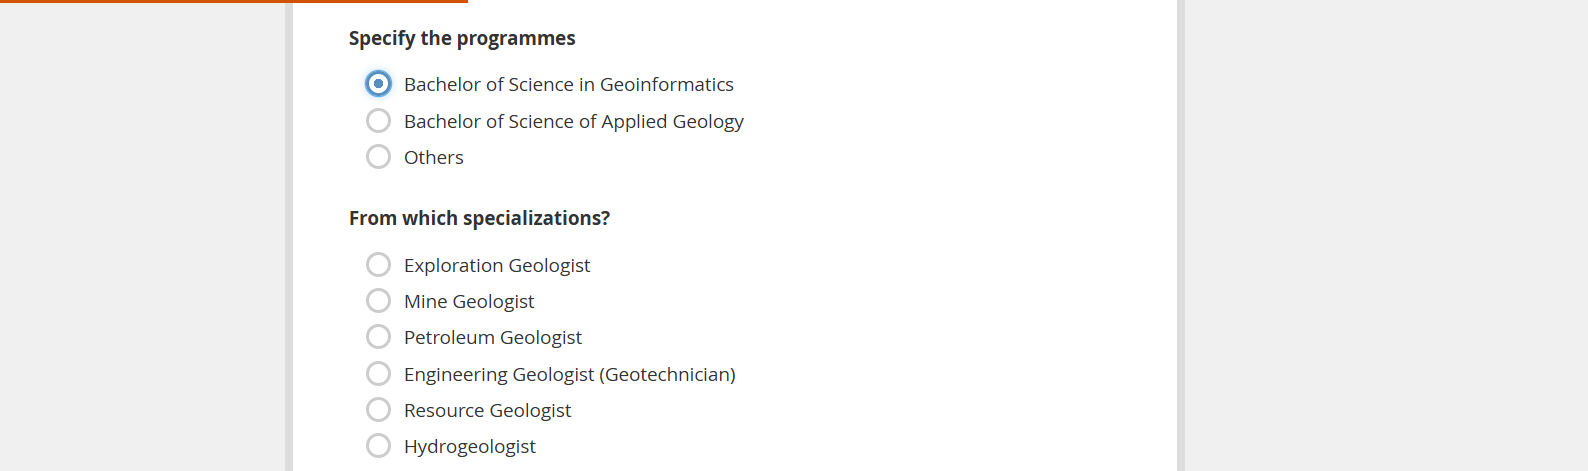This screenshot has height=471, width=1588.
Task: Pick the Resource Geologist radio button
Action: point(378,410)
